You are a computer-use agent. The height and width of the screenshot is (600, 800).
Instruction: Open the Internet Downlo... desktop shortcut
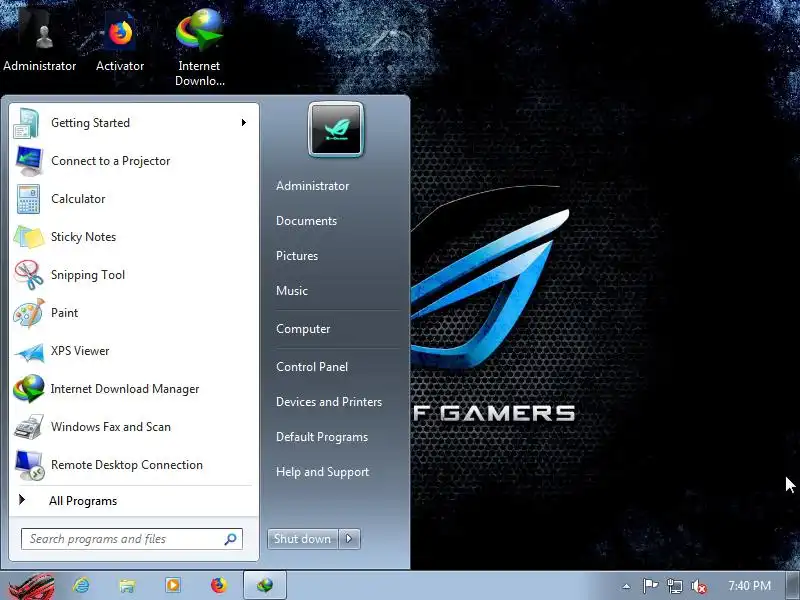199,47
